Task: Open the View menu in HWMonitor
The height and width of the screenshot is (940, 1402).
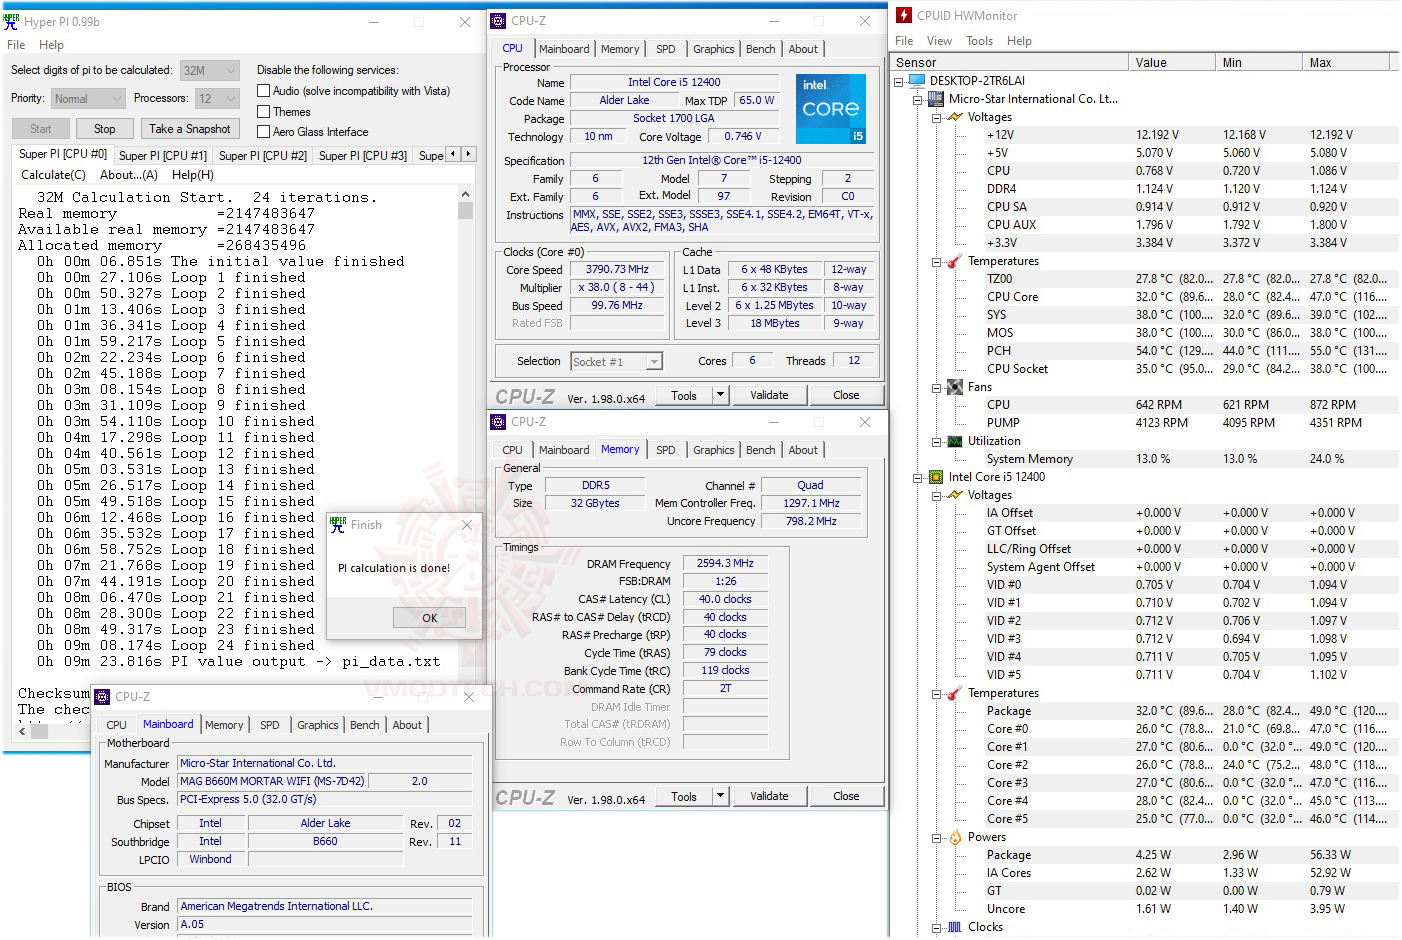Action: pyautogui.click(x=939, y=41)
